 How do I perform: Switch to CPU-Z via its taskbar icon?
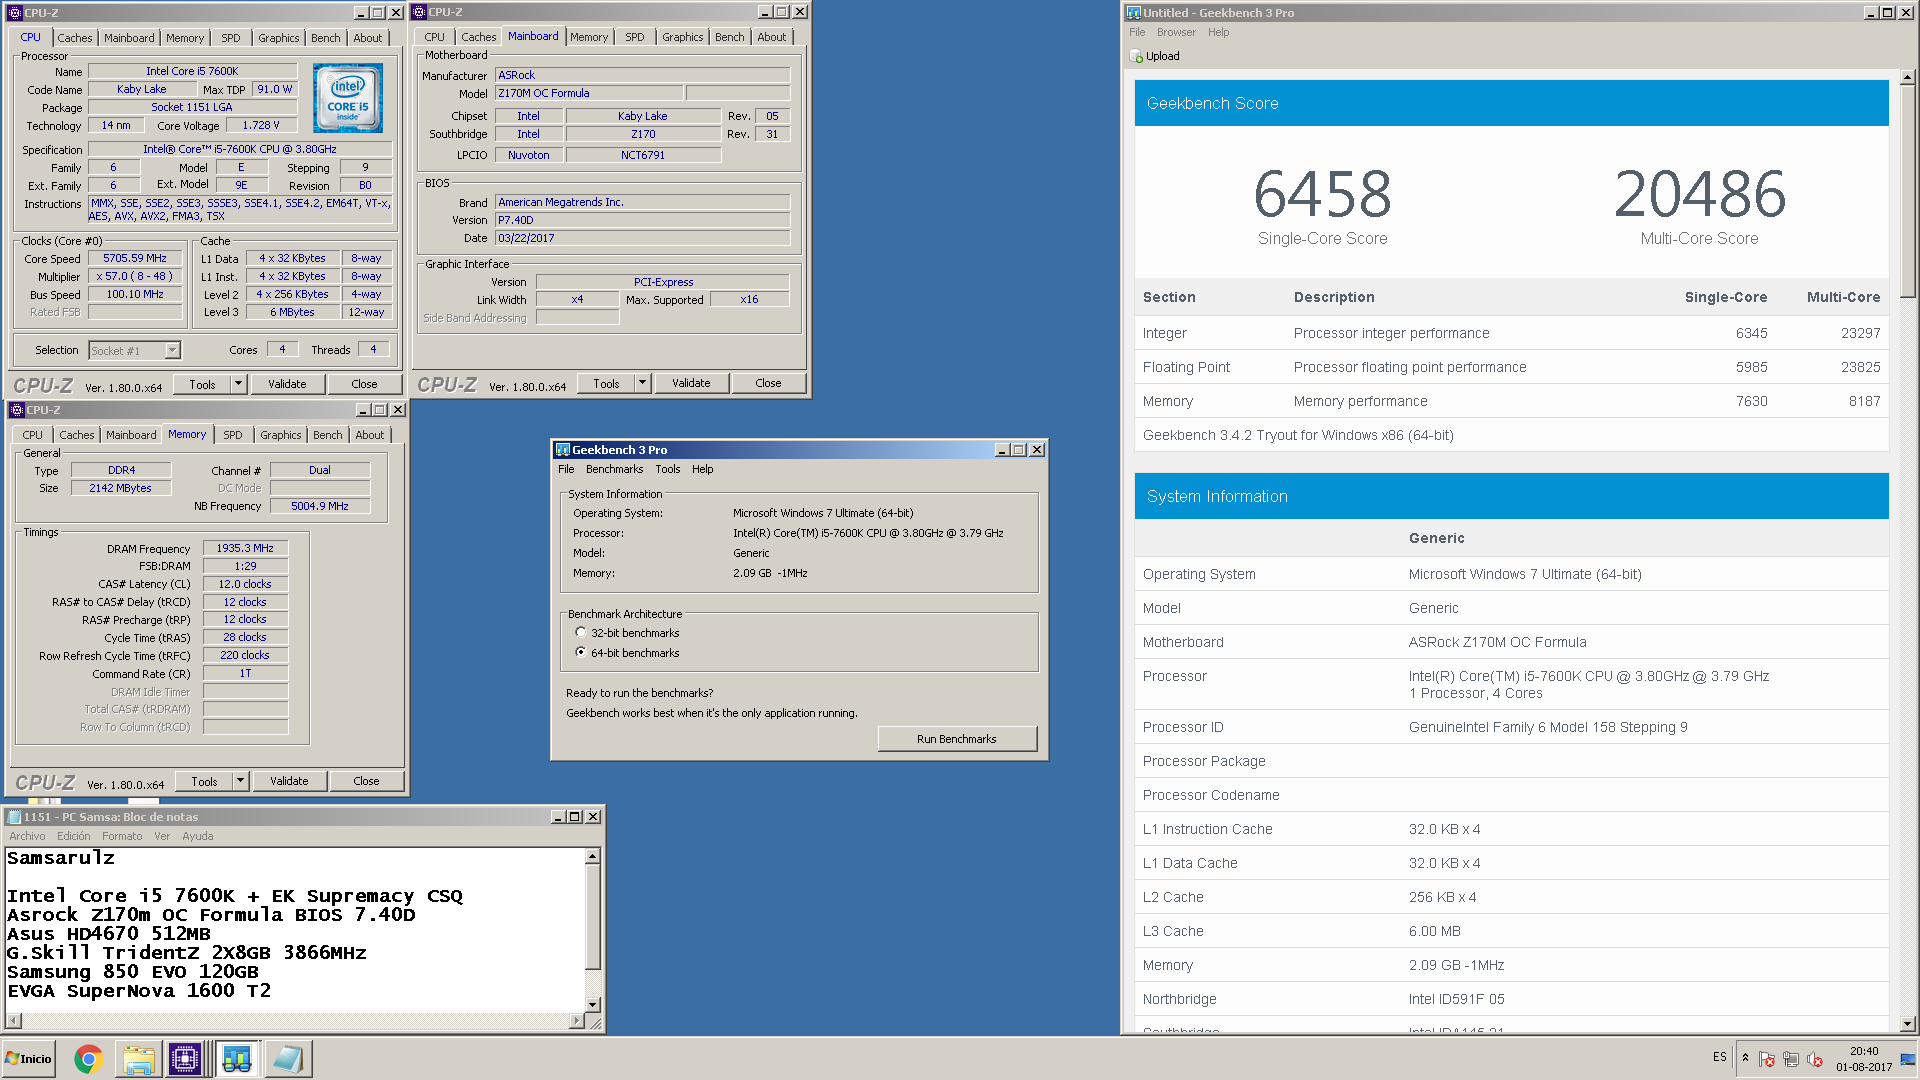(x=185, y=1059)
